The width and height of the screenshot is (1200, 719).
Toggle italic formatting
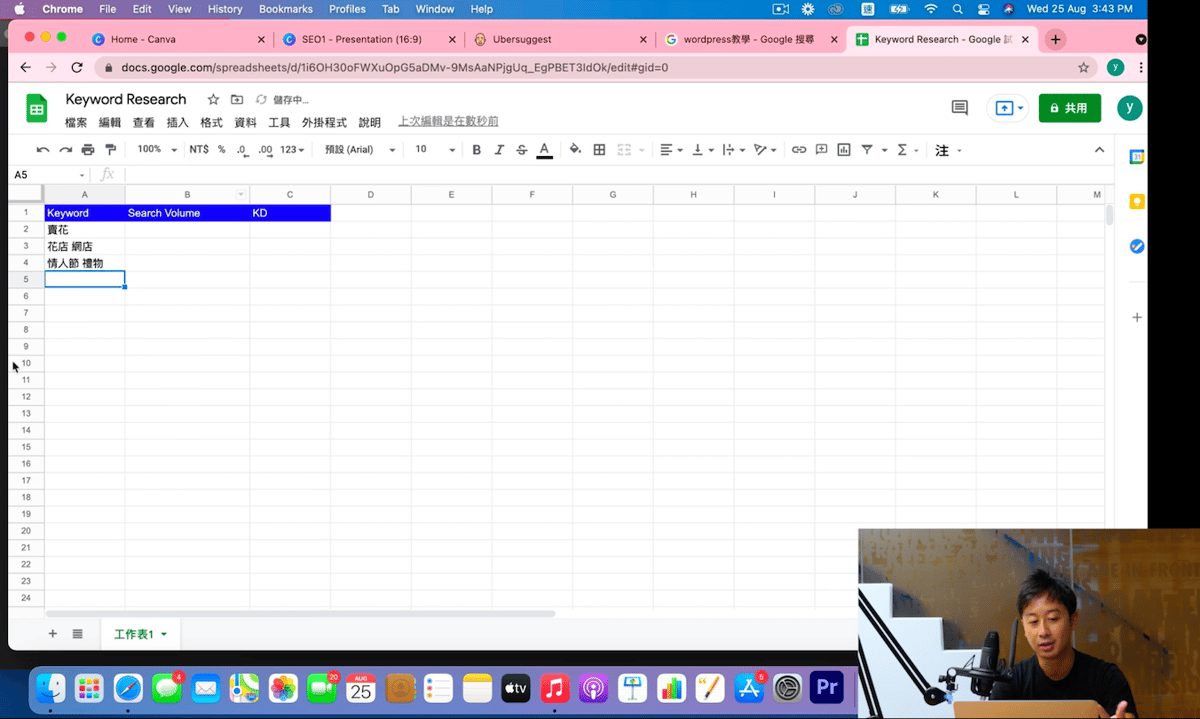499,150
